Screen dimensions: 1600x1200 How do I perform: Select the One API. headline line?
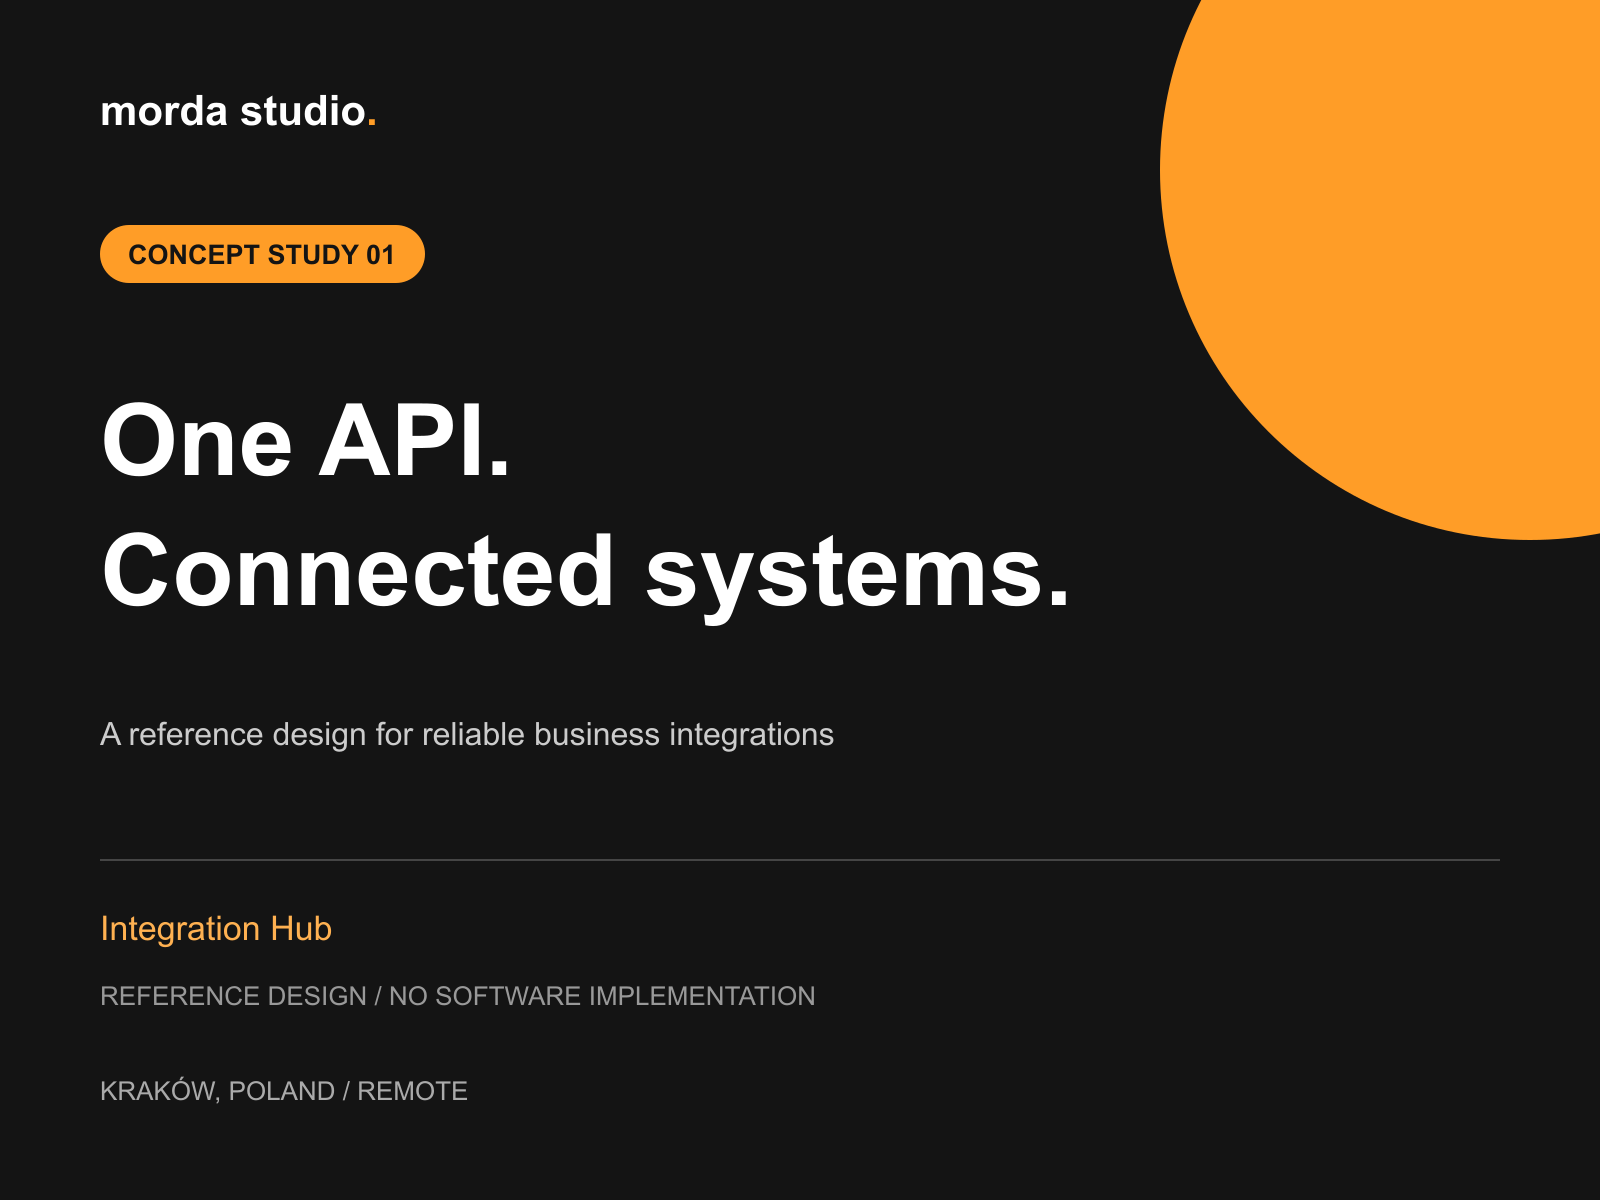306,441
